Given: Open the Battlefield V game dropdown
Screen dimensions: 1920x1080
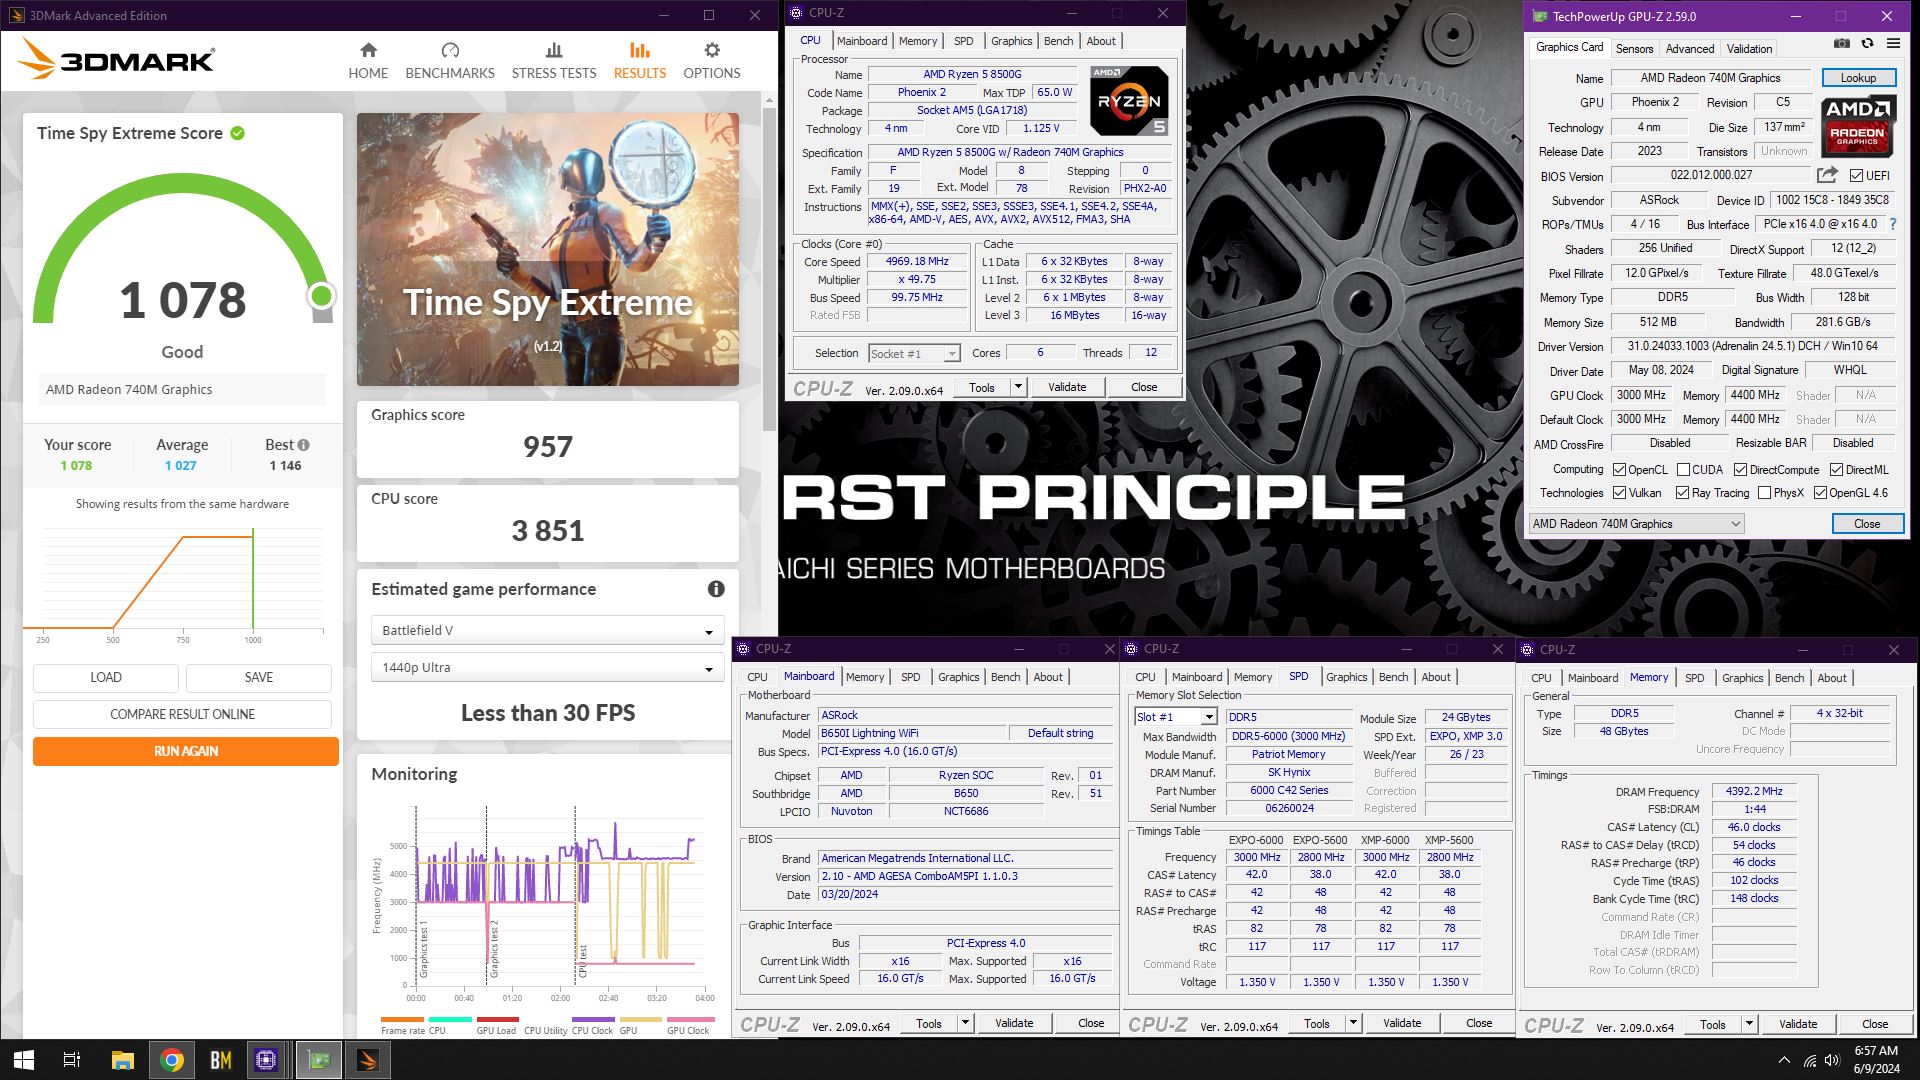Looking at the screenshot, I should pyautogui.click(x=547, y=631).
